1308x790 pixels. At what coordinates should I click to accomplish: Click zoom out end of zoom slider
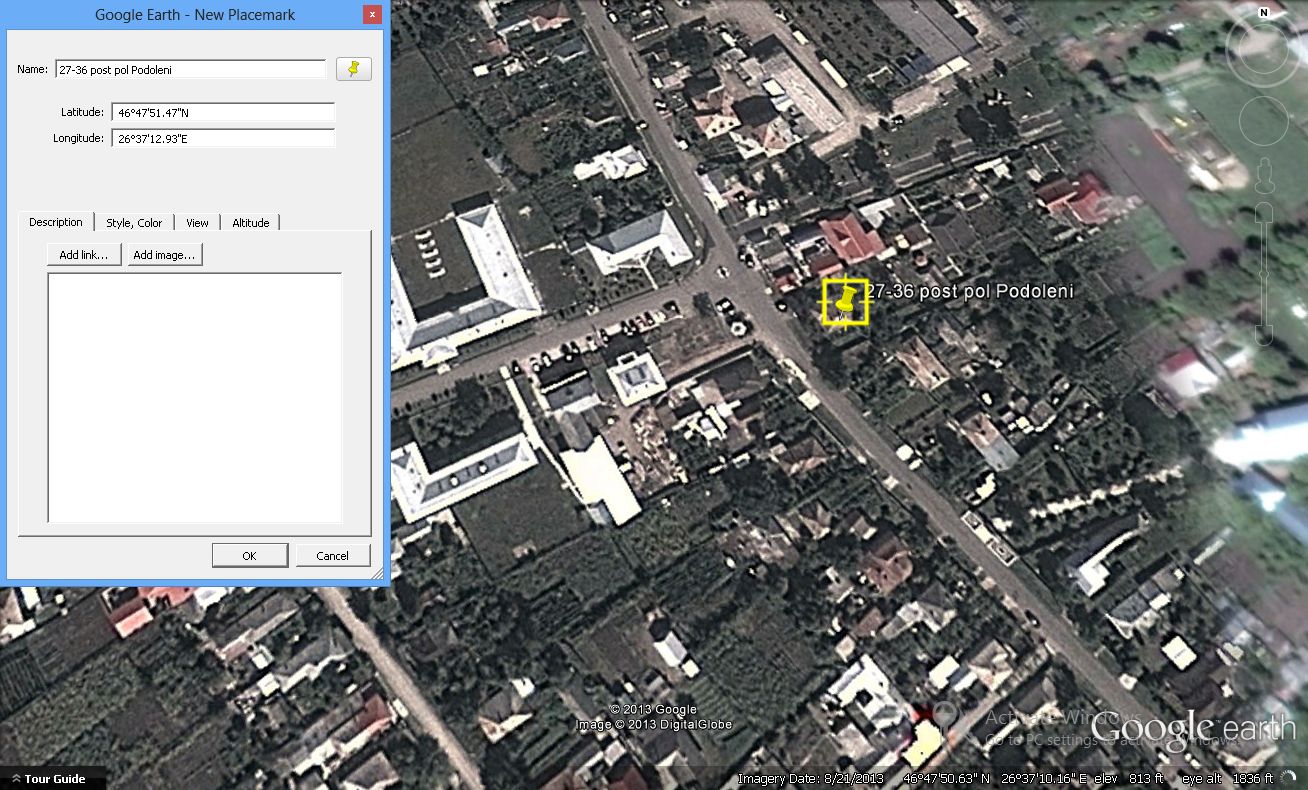click(1264, 336)
